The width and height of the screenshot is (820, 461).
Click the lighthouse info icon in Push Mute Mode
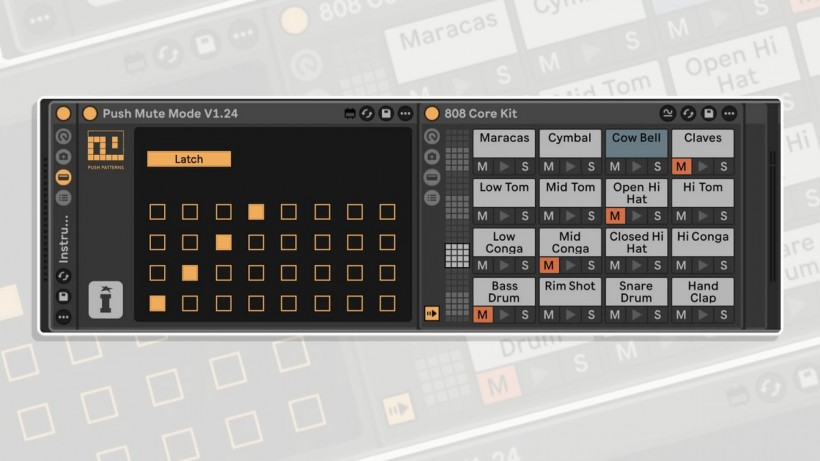[x=106, y=300]
